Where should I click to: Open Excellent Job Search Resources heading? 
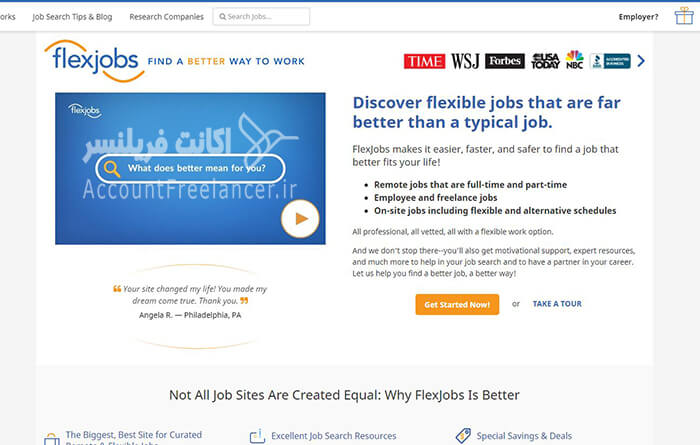(x=333, y=436)
